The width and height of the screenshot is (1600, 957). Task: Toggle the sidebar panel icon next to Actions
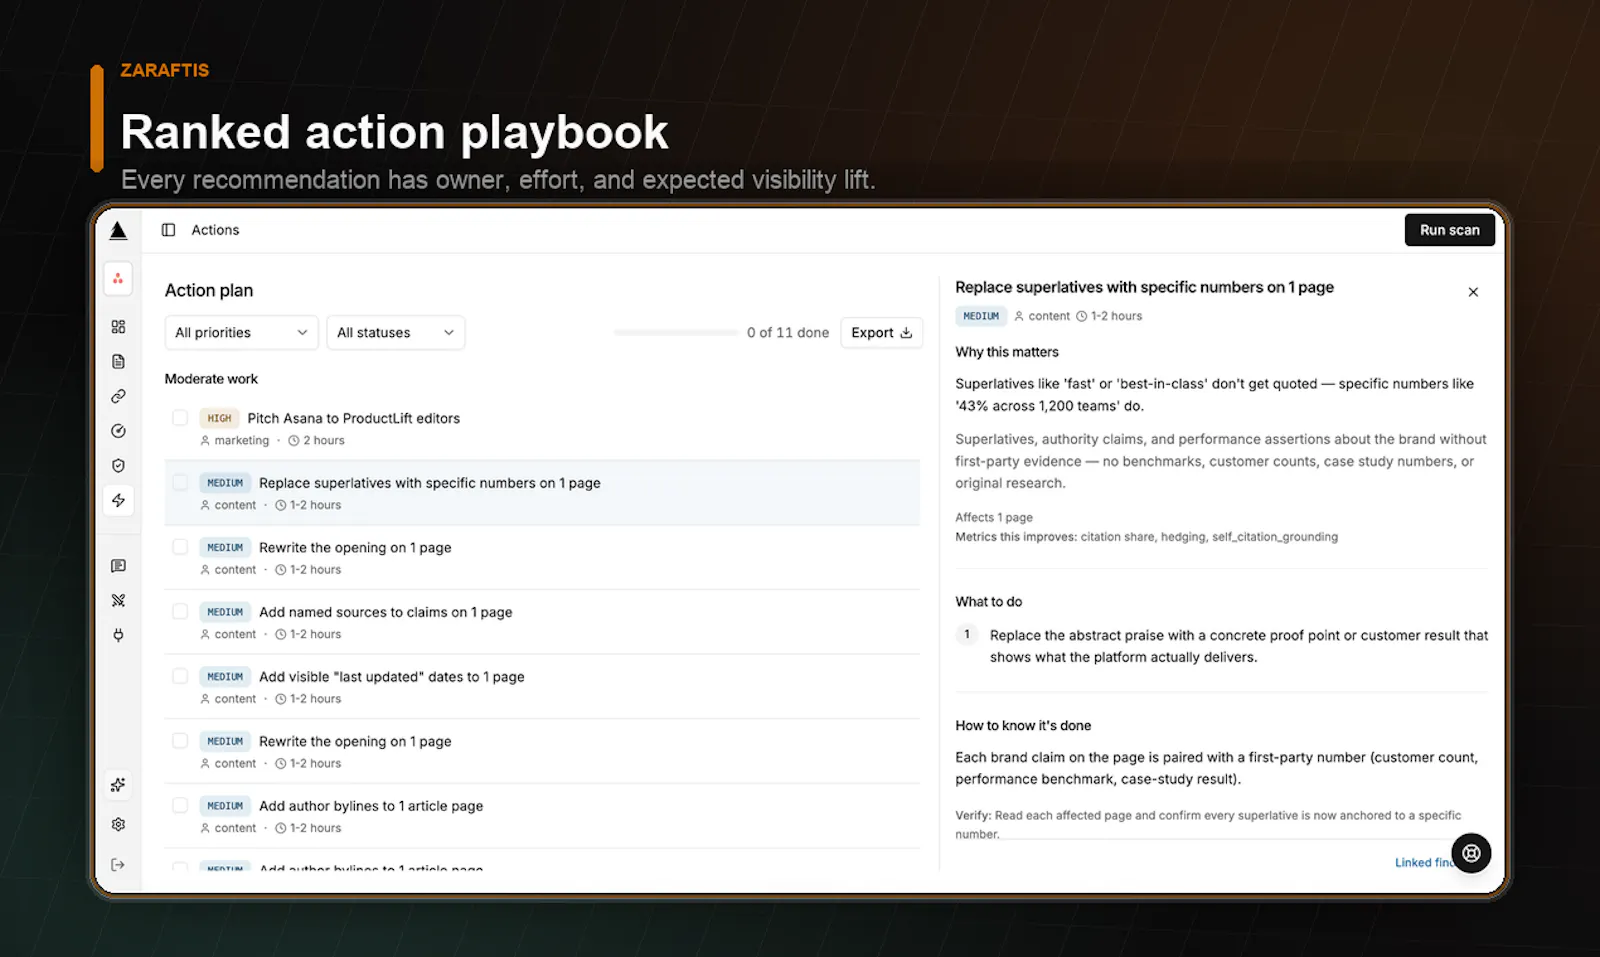coord(168,230)
